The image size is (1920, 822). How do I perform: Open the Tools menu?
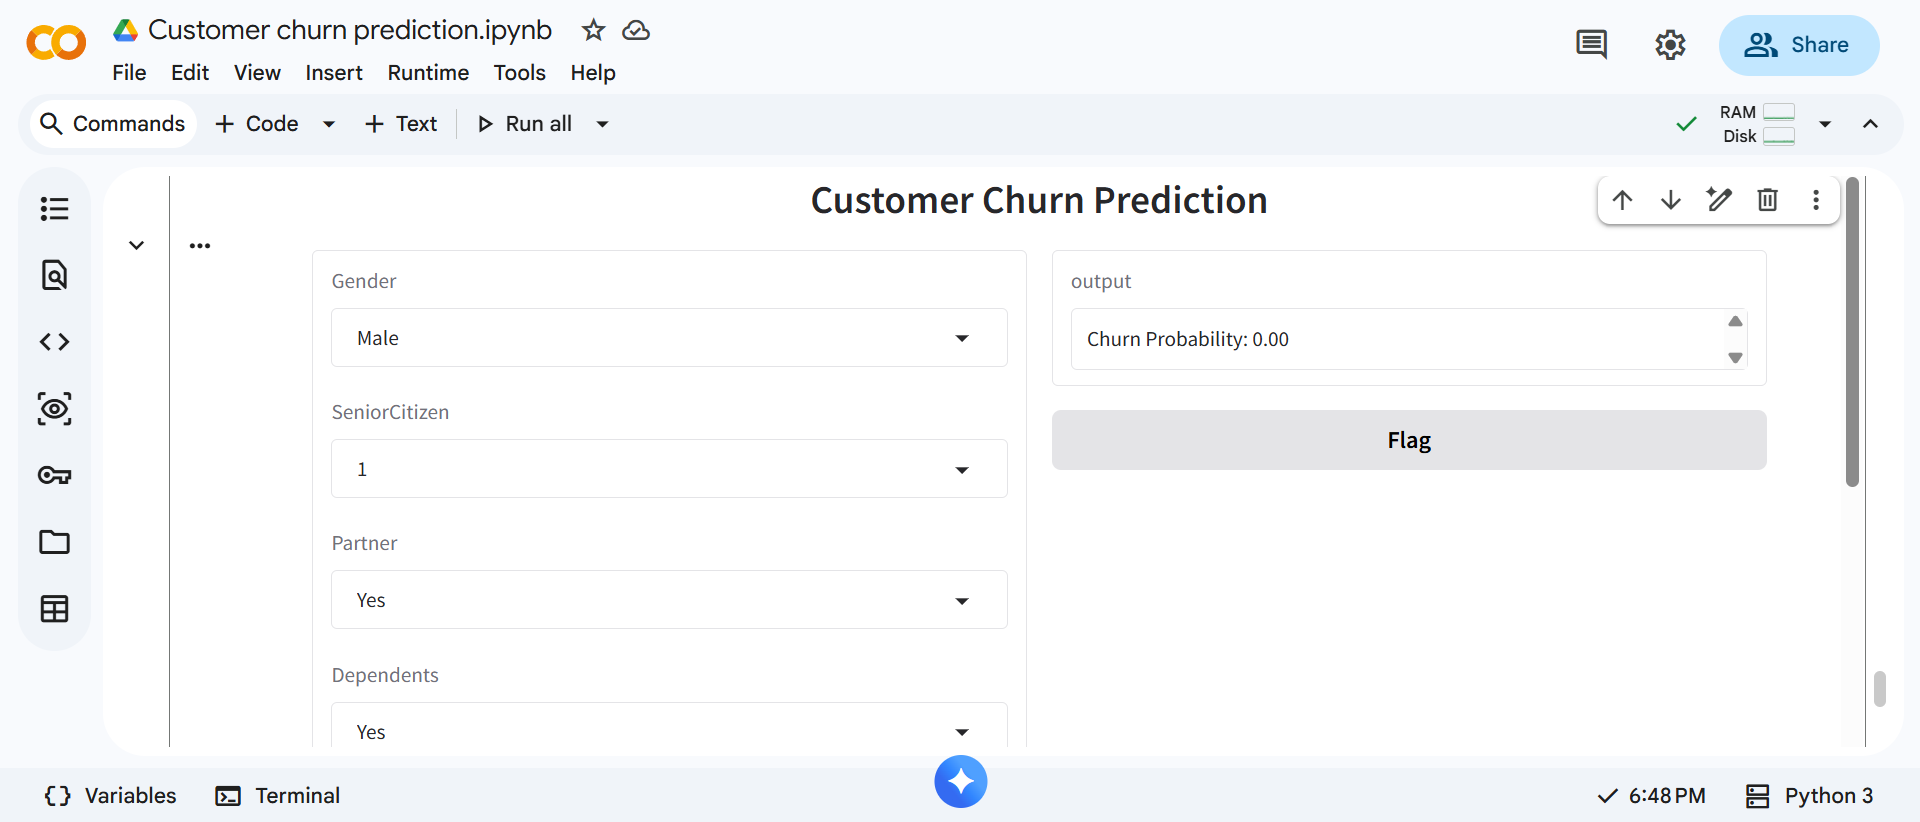519,73
